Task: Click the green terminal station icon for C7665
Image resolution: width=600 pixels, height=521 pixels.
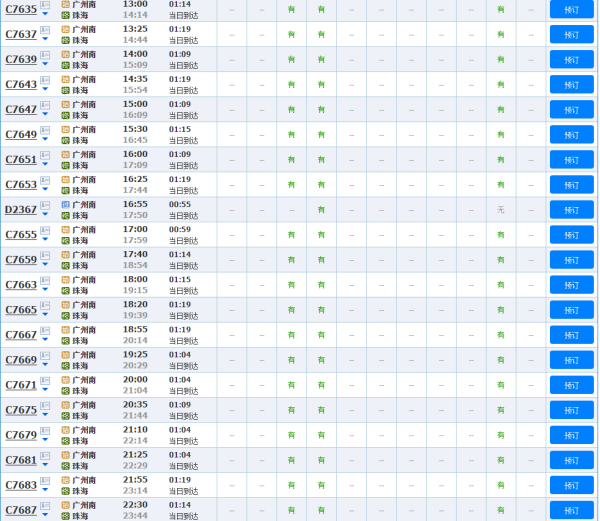Action: coord(66,316)
